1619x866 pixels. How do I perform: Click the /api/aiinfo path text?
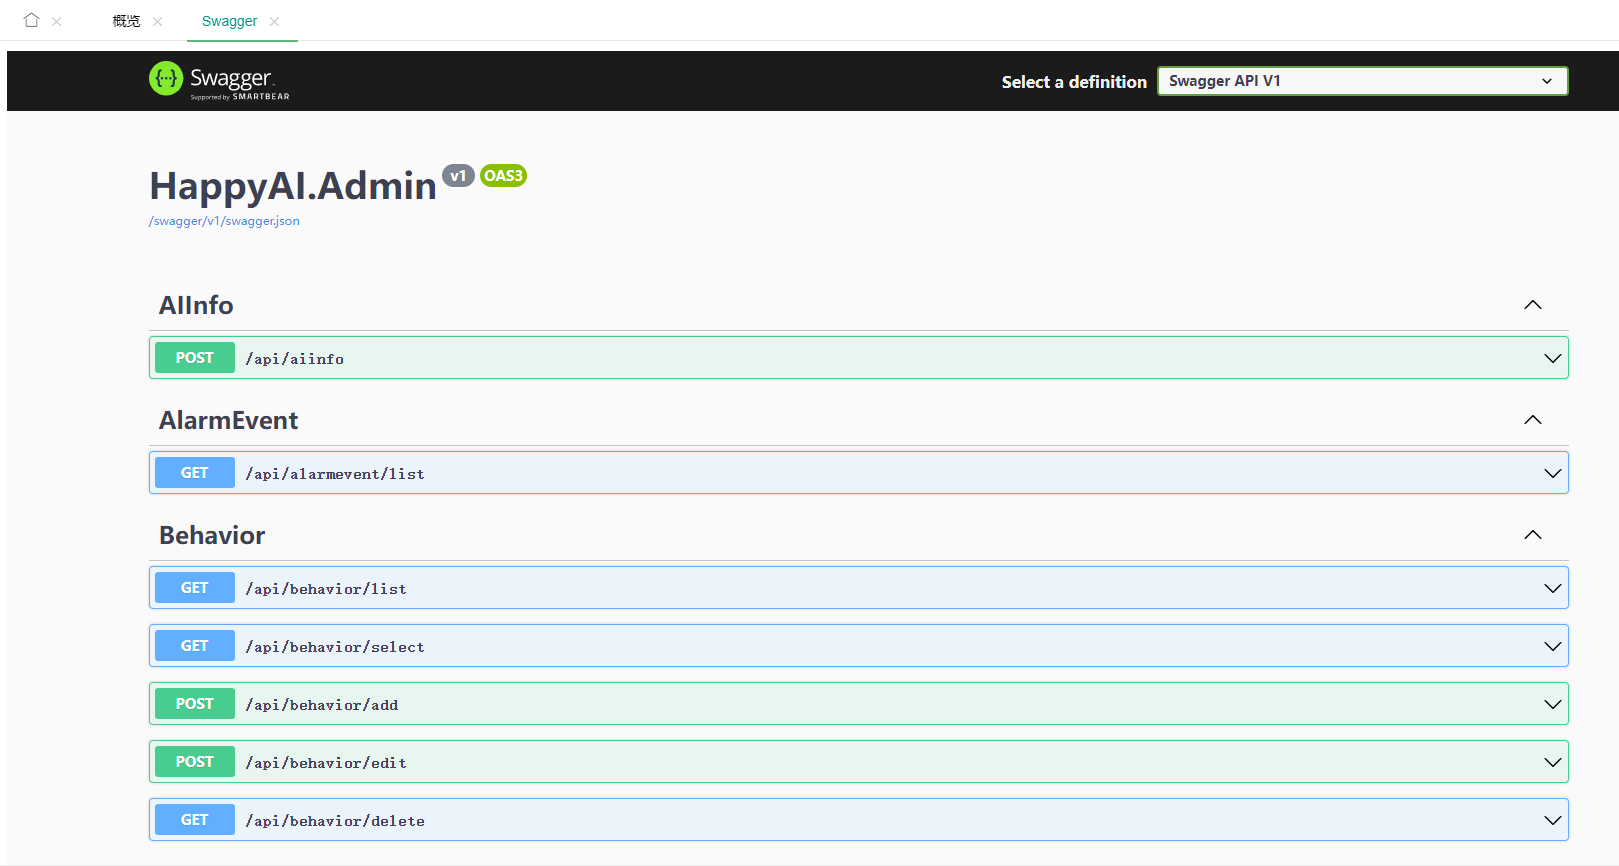295,359
